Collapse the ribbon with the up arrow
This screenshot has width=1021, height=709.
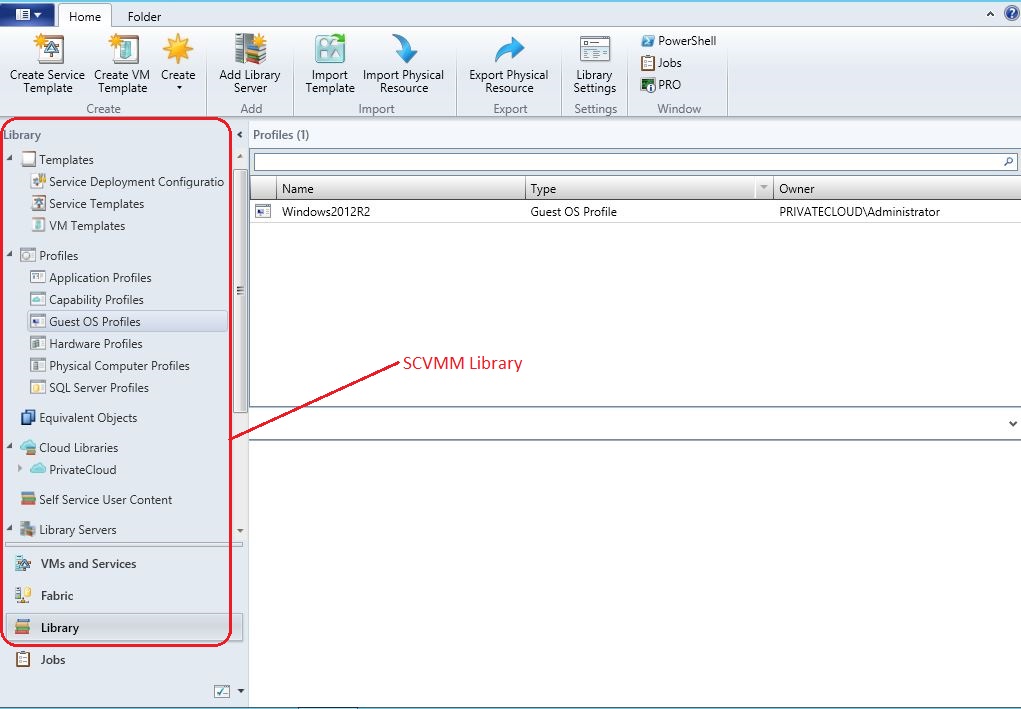coord(990,14)
